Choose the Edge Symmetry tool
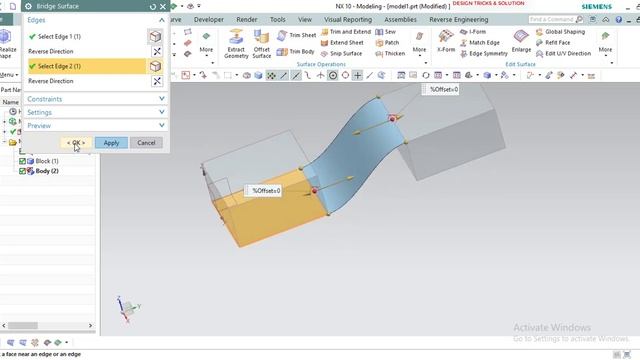The height and width of the screenshot is (360, 640). coord(484,53)
